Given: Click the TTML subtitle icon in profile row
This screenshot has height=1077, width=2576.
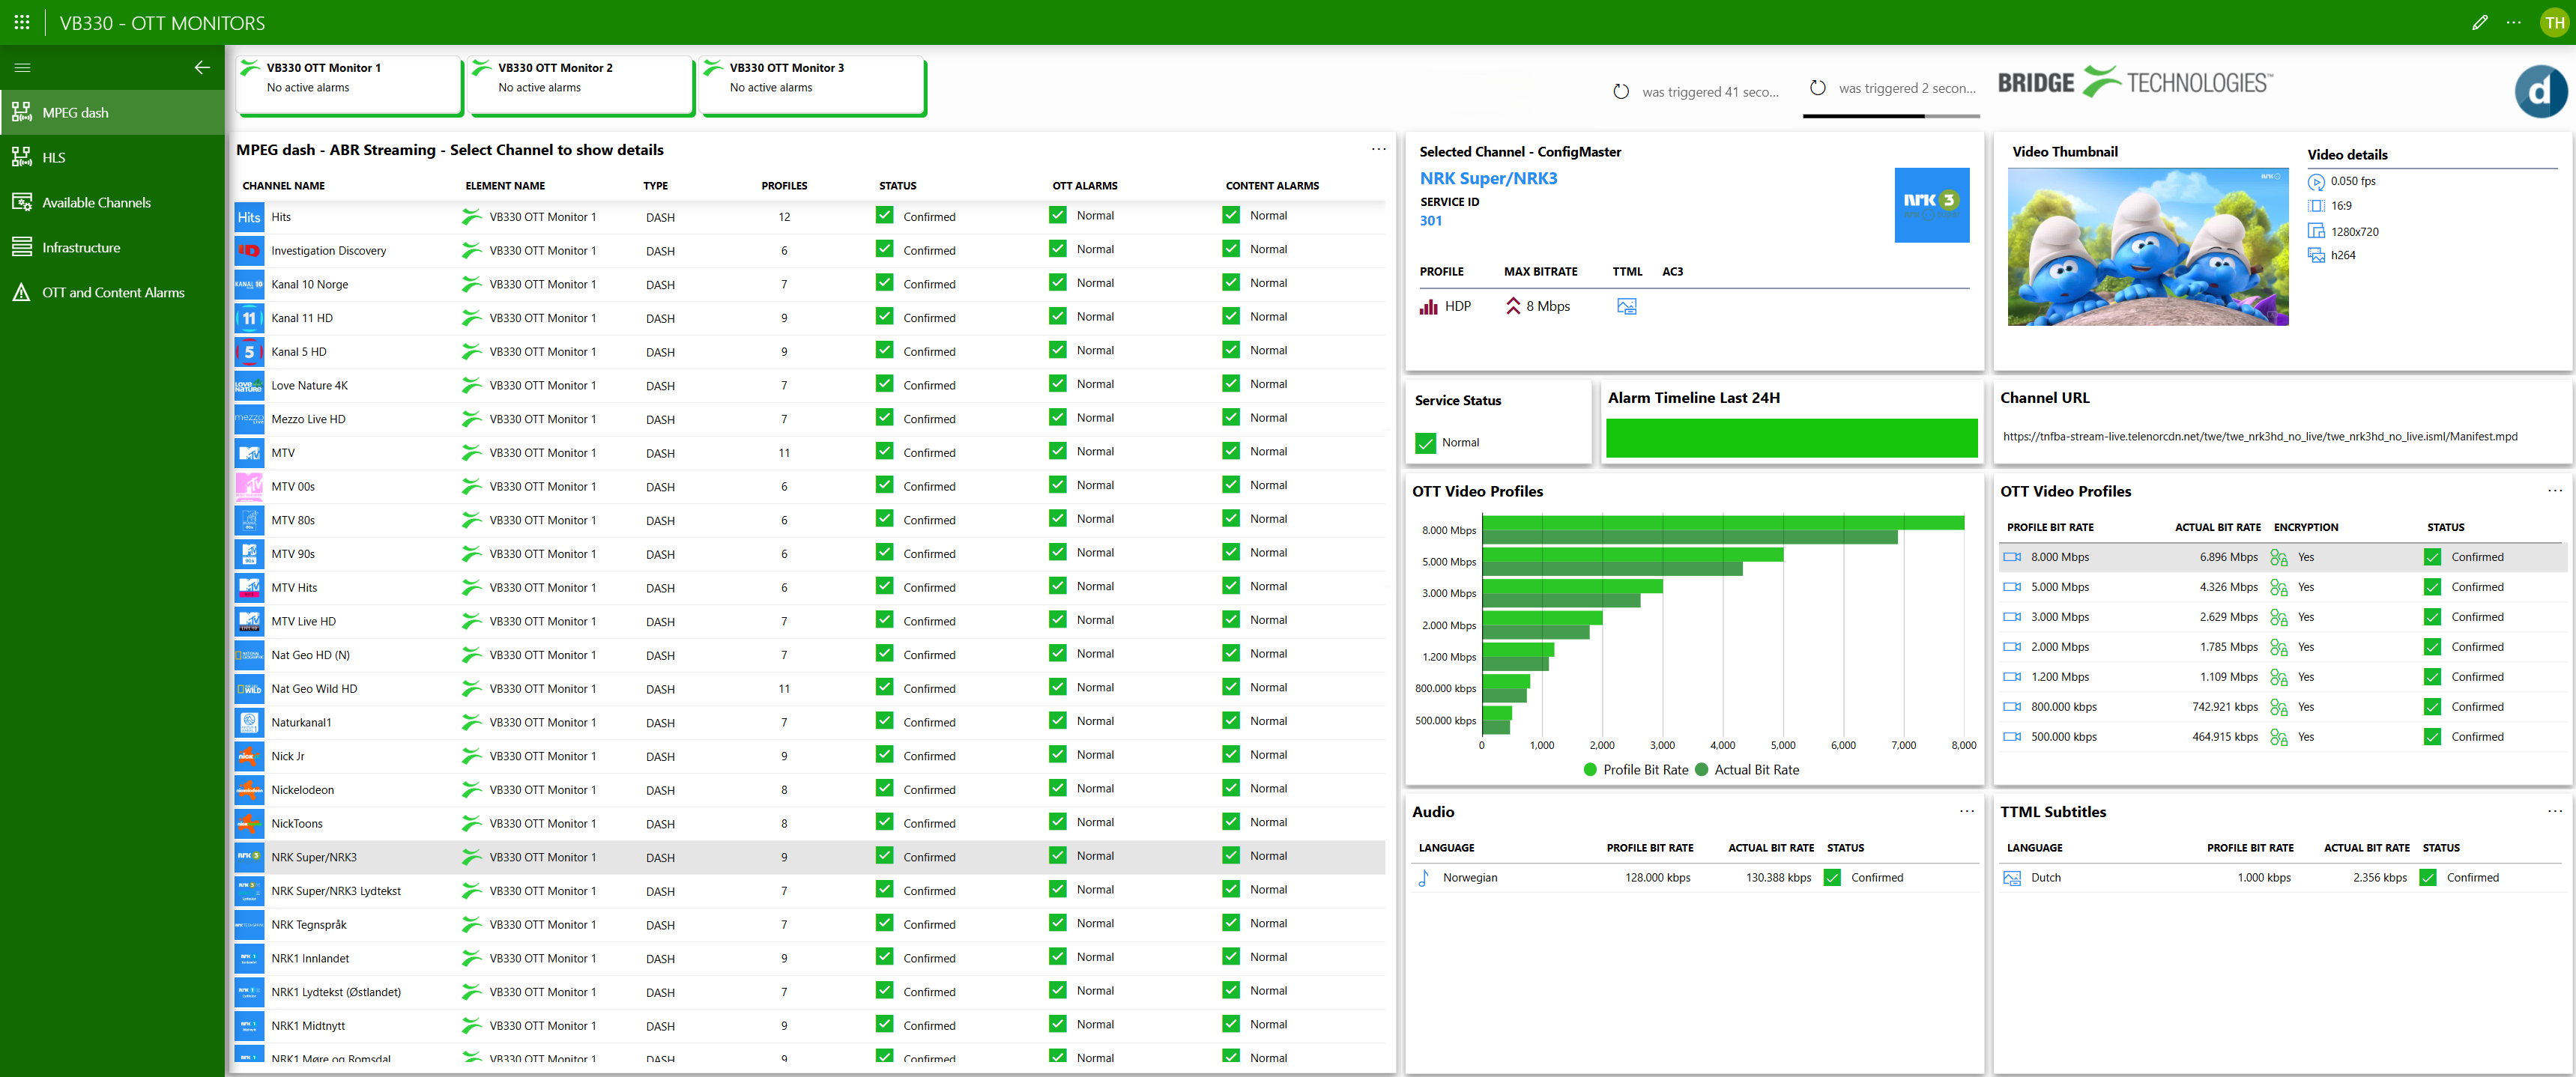Looking at the screenshot, I should click(x=1626, y=306).
